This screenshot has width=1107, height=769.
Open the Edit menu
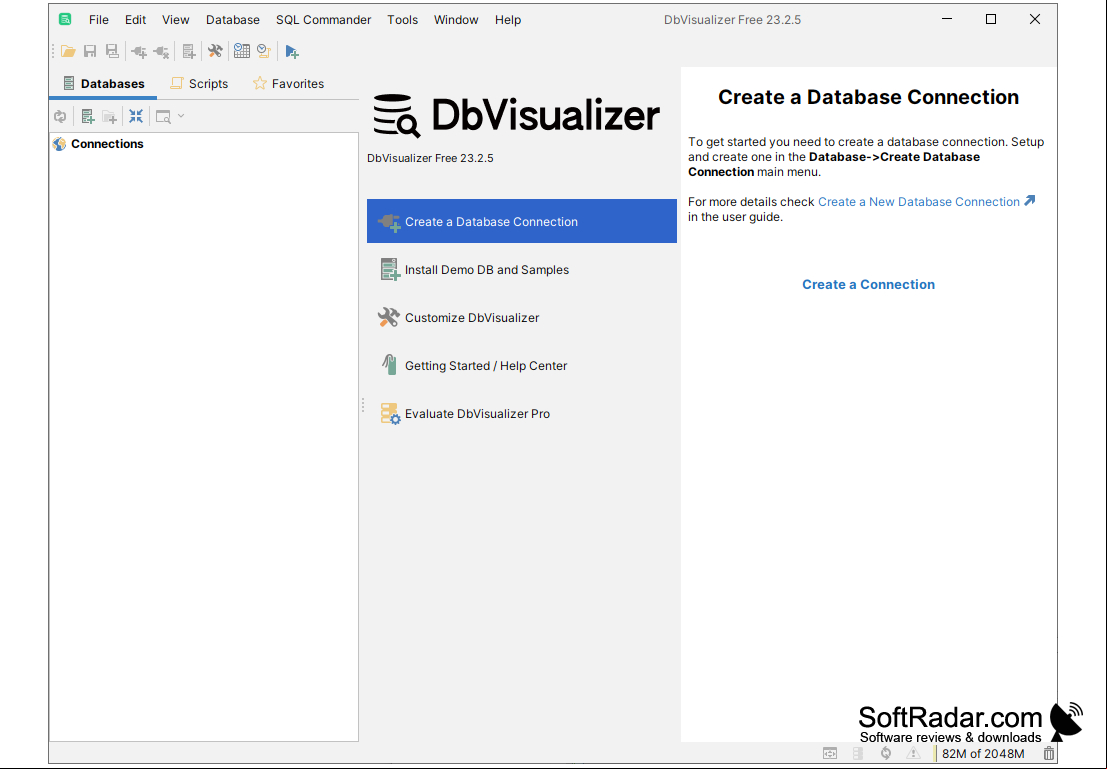coord(136,20)
